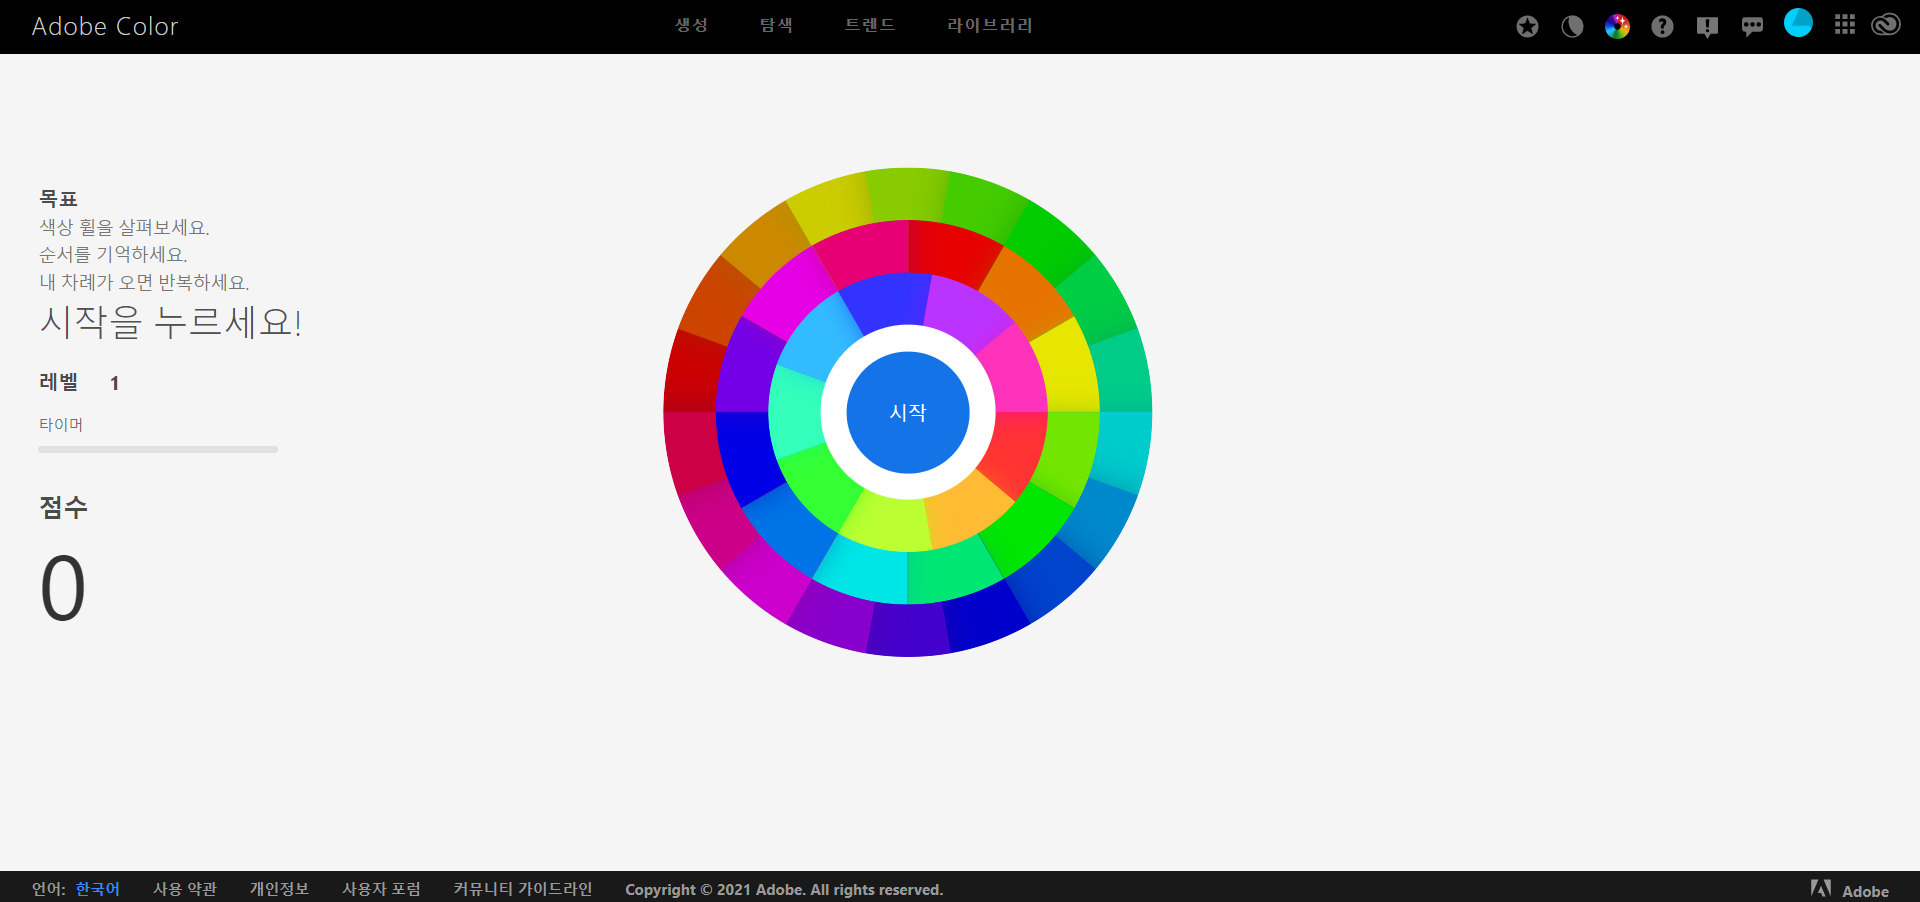The width and height of the screenshot is (1920, 902).
Task: Select yellow-green segment of innermost ring
Action: click(x=887, y=522)
